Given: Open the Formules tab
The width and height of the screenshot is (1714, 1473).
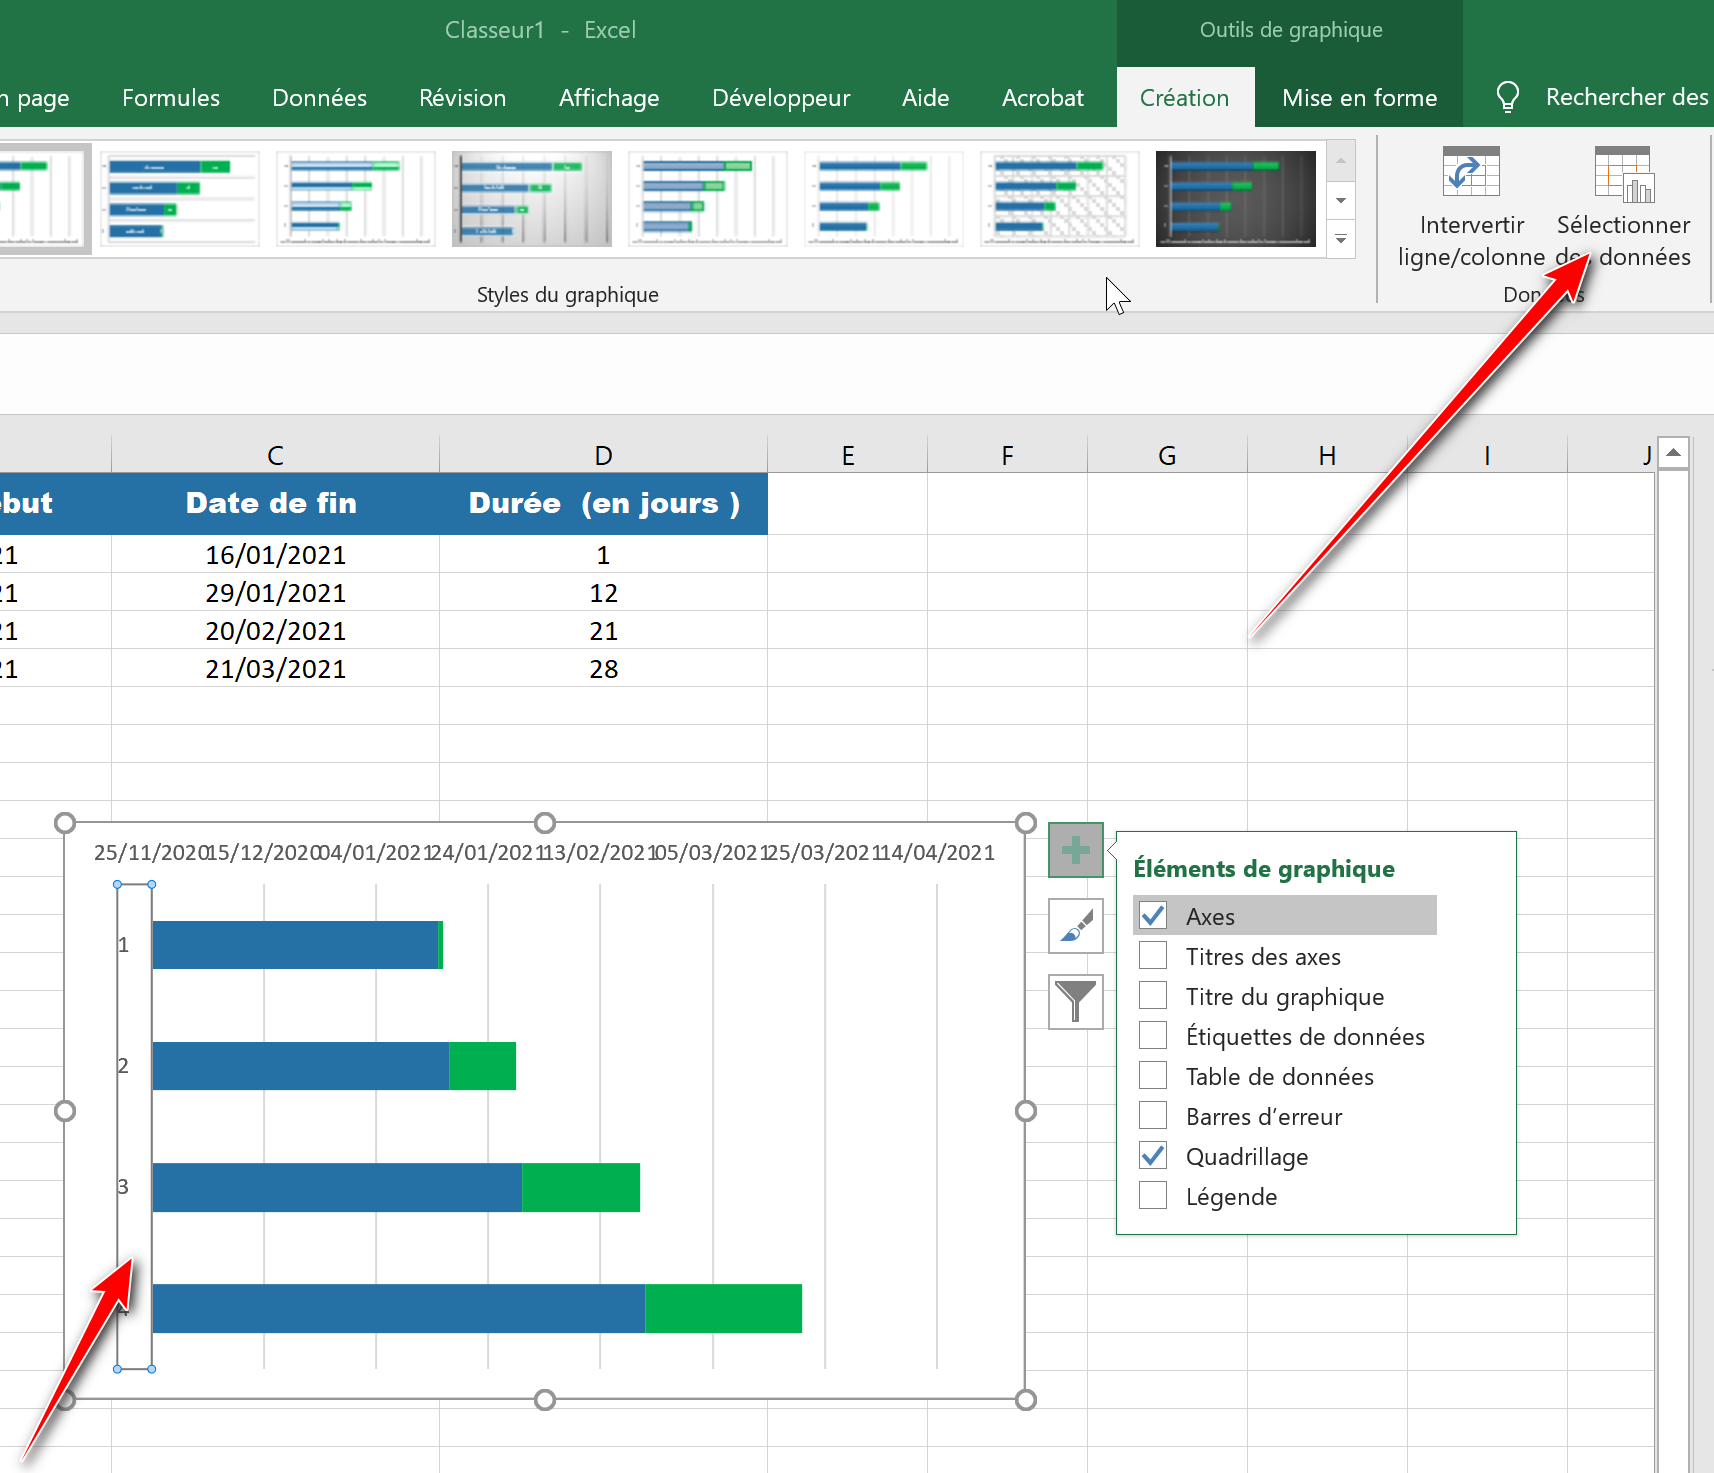Looking at the screenshot, I should 171,98.
